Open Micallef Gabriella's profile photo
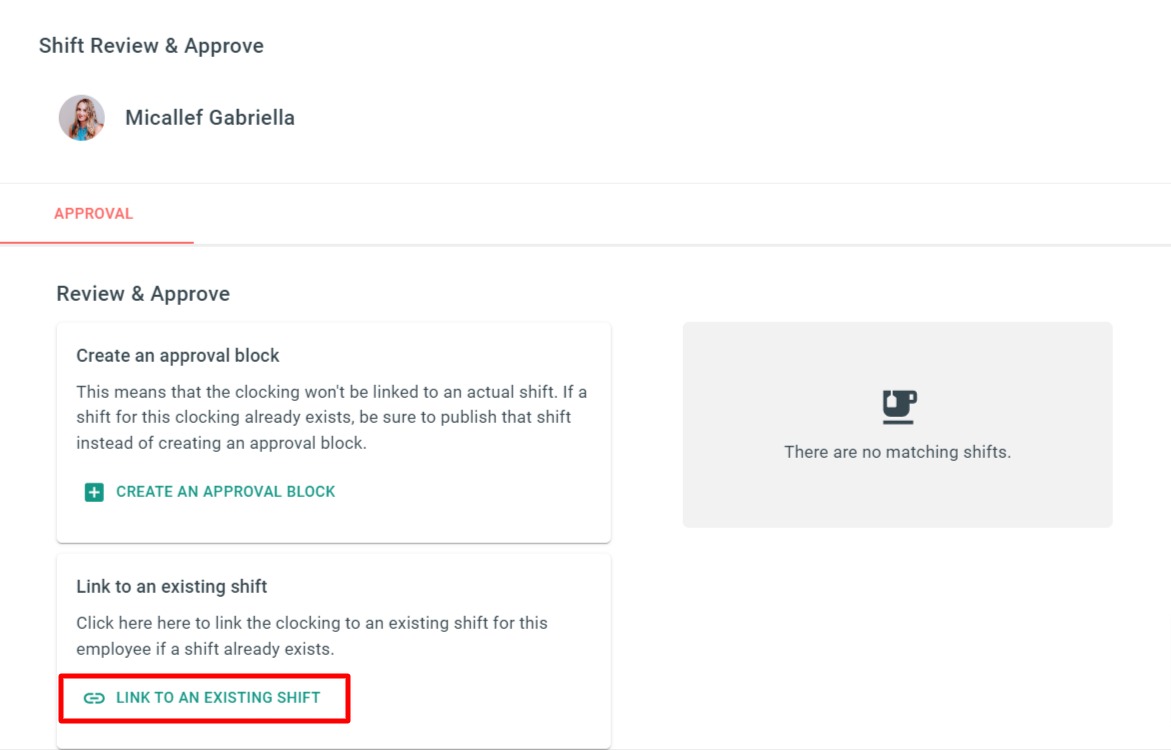1171x750 pixels. [81, 117]
